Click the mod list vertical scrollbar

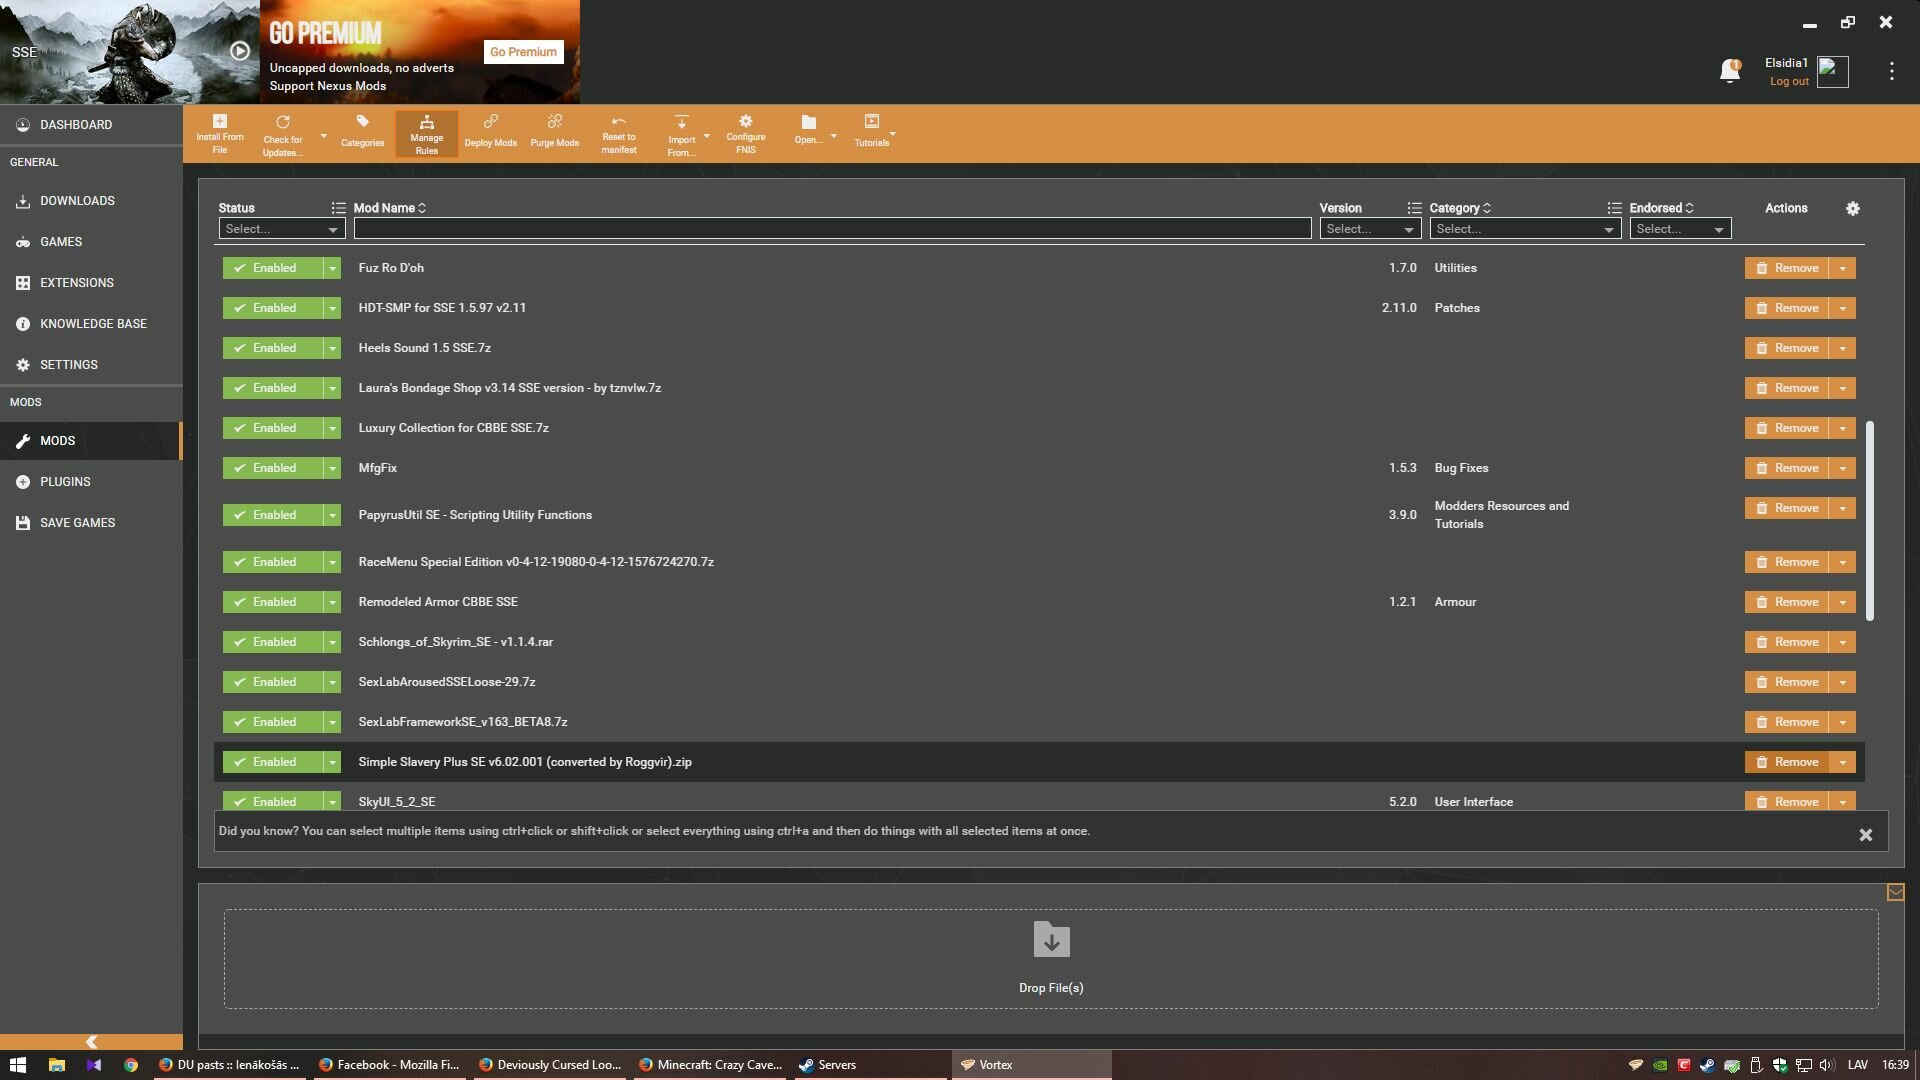click(1869, 520)
